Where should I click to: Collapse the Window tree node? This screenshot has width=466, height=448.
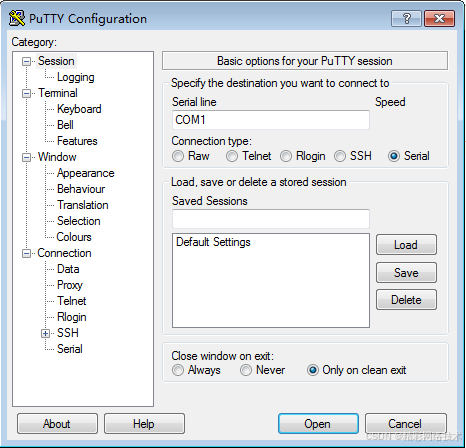click(26, 158)
